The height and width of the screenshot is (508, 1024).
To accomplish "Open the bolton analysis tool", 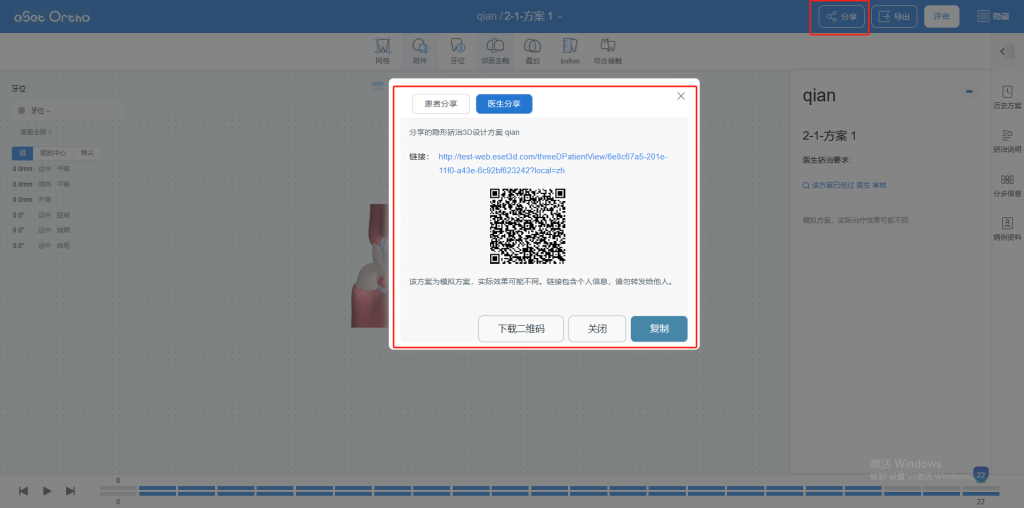I will pyautogui.click(x=570, y=51).
